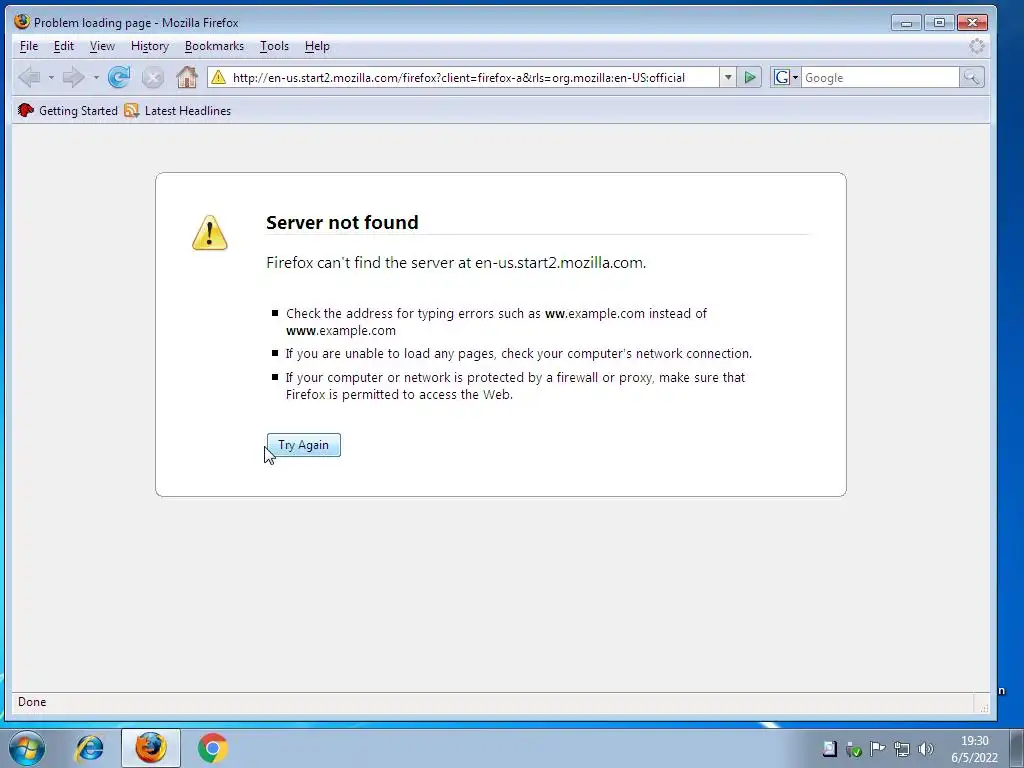Viewport: 1024px width, 768px height.
Task: Click the green Go button
Action: [x=750, y=78]
